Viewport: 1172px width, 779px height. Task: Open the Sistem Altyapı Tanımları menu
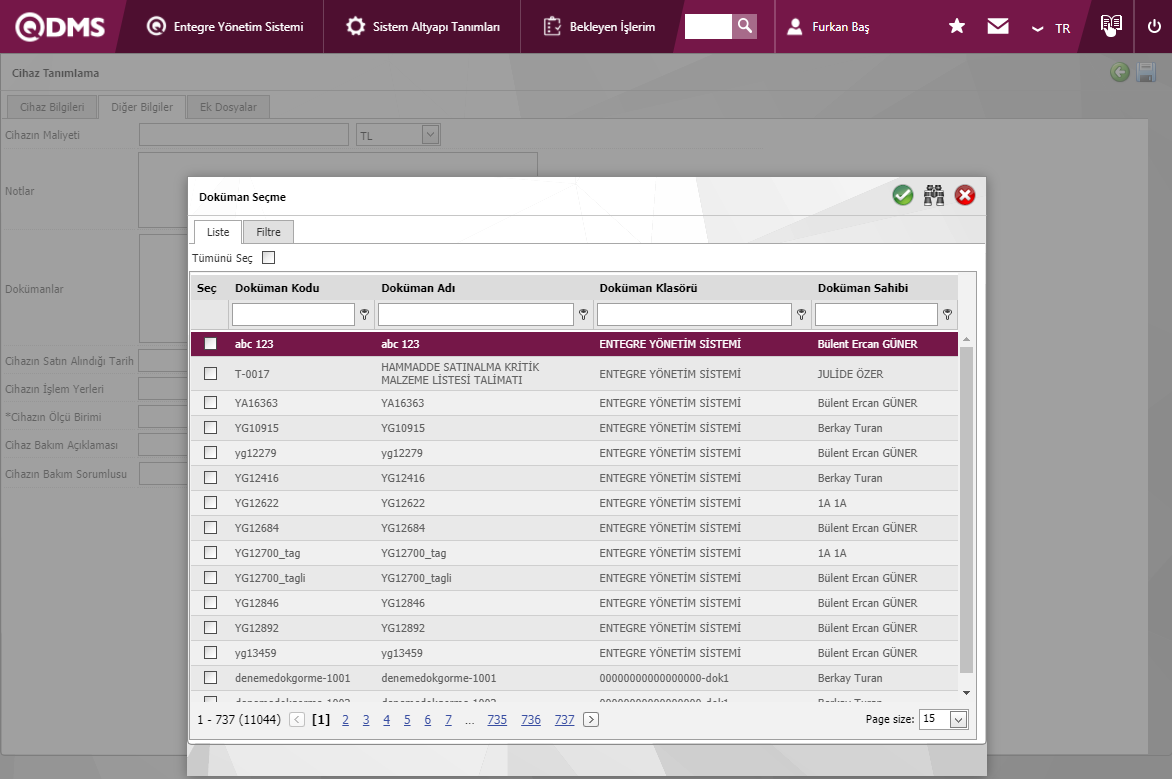point(423,27)
